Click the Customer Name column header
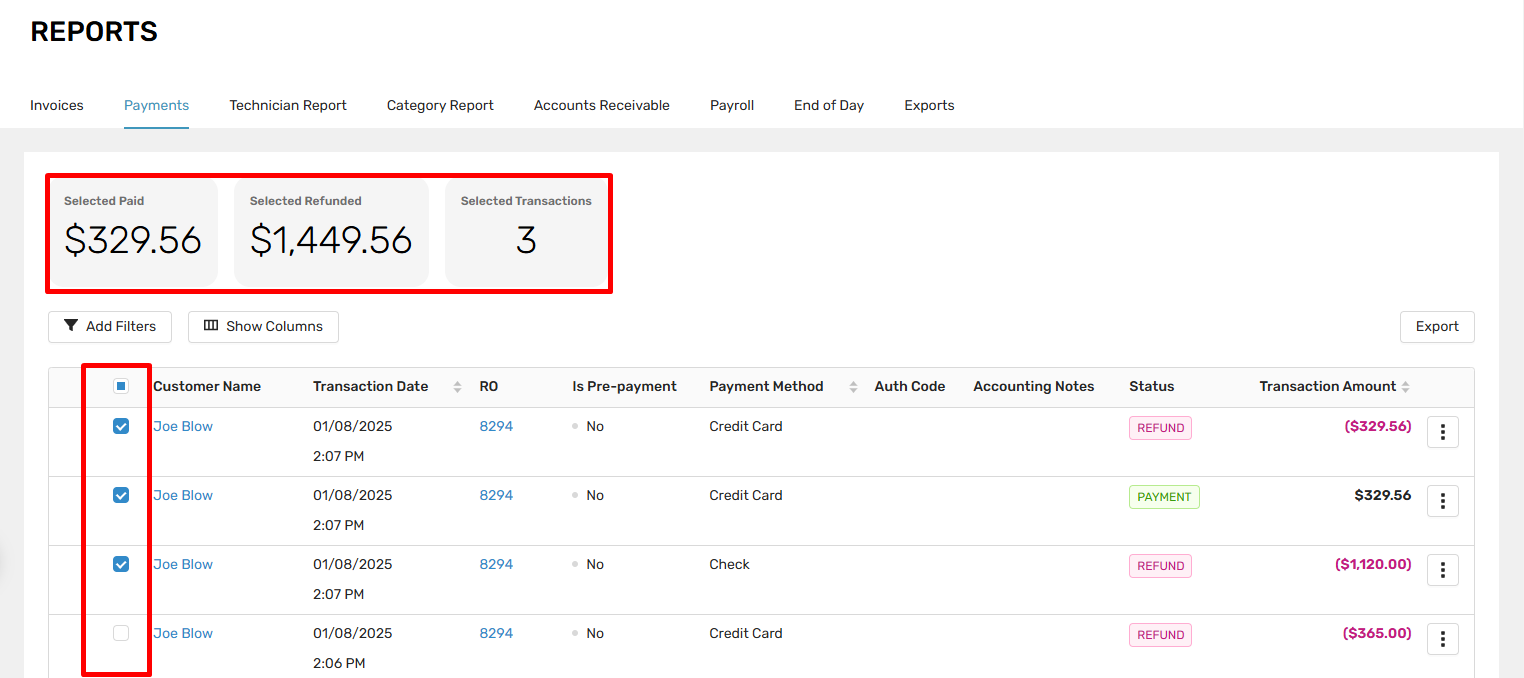Screen dimensions: 1524x678 pos(207,386)
